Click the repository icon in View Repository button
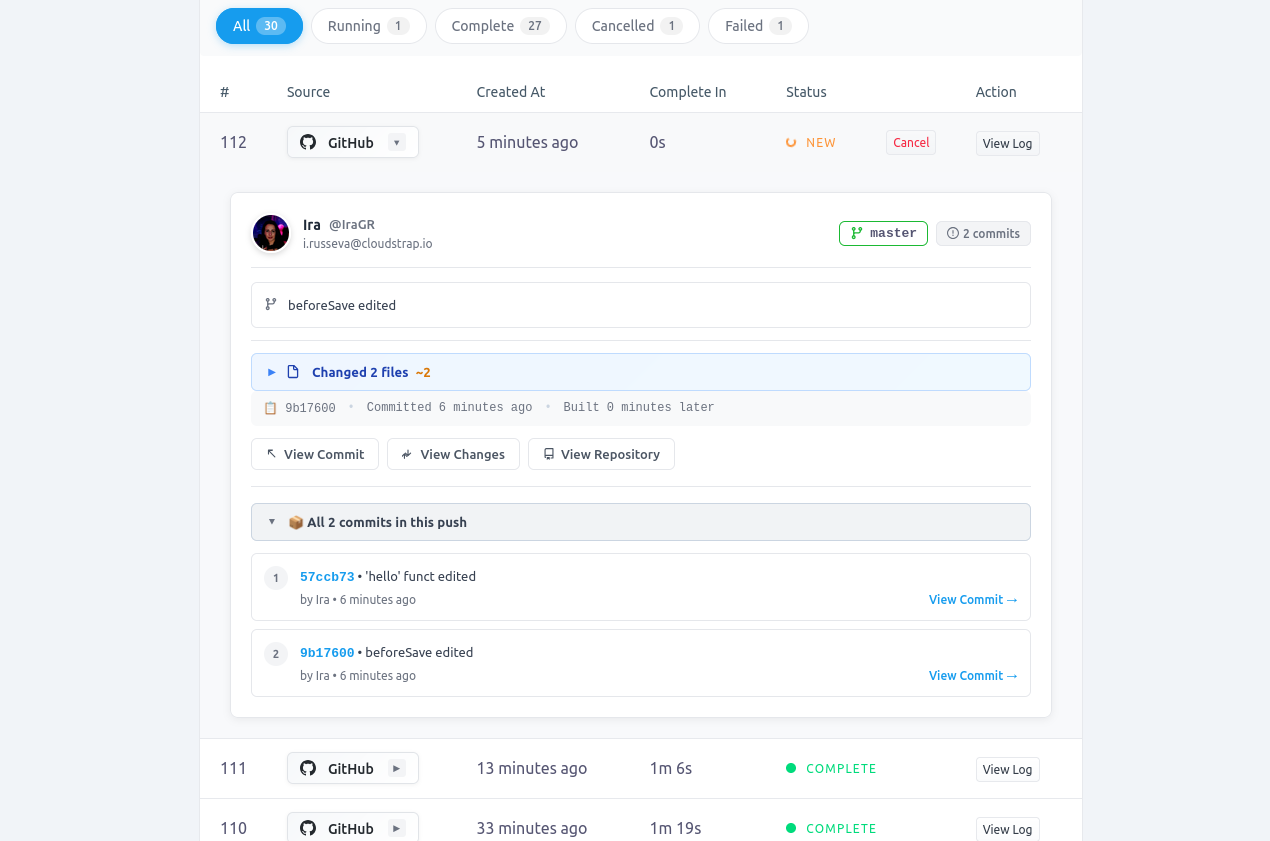This screenshot has width=1270, height=841. tap(548, 454)
